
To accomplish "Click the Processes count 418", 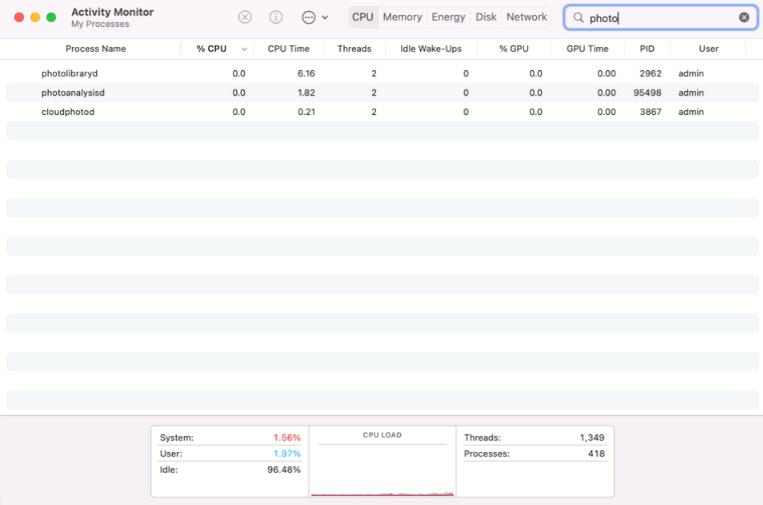I will (596, 453).
